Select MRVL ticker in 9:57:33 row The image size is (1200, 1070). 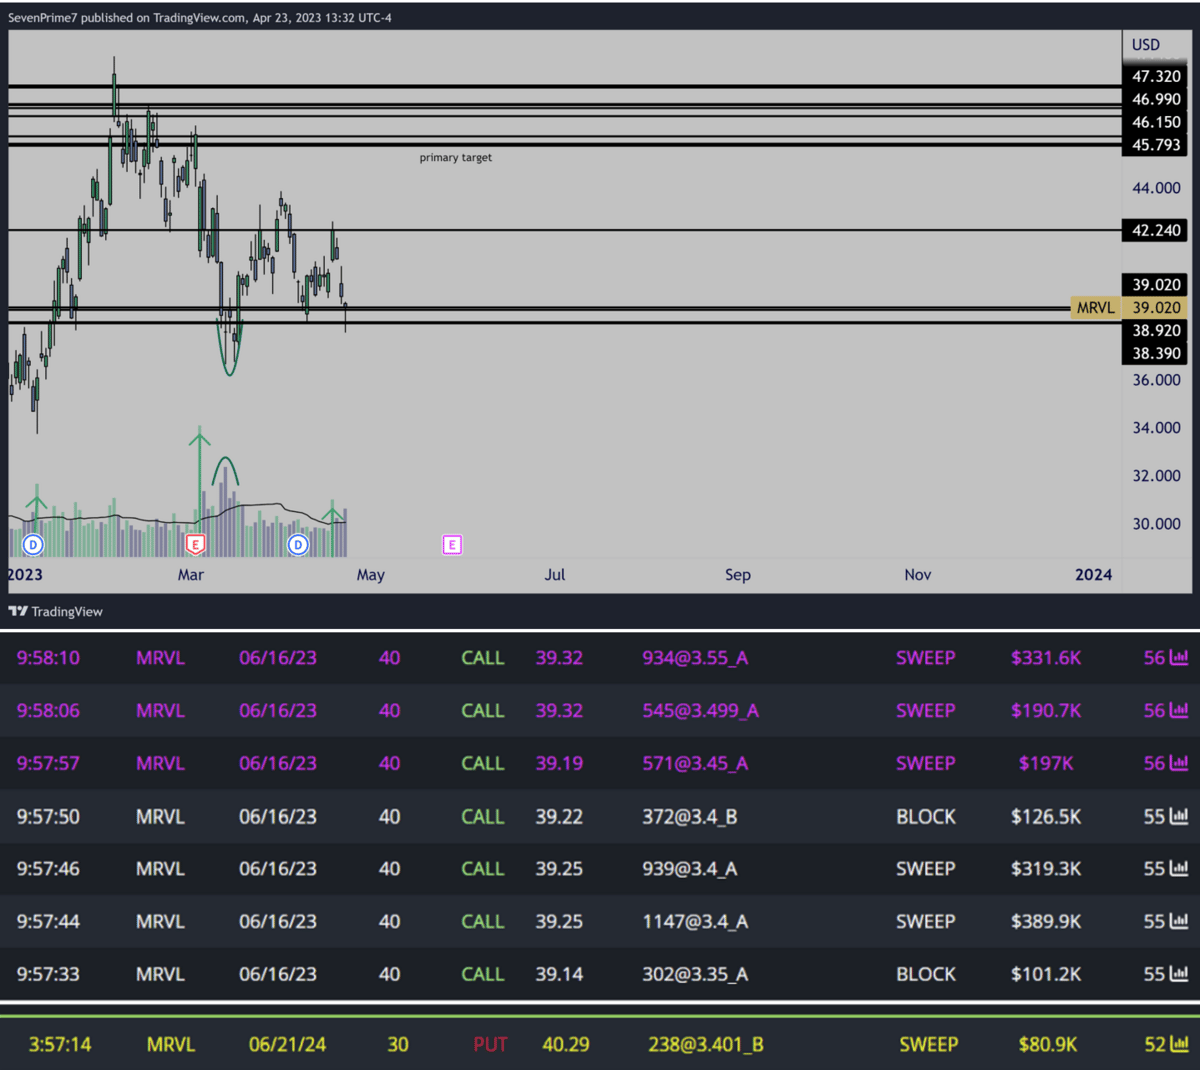(x=160, y=974)
